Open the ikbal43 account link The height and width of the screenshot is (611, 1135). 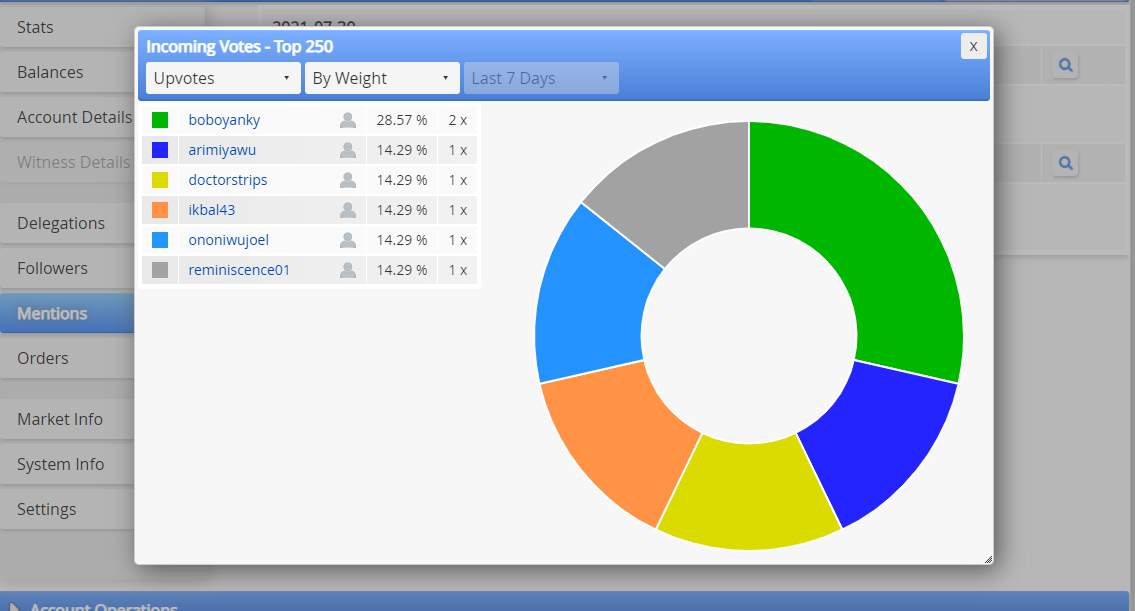(x=212, y=210)
